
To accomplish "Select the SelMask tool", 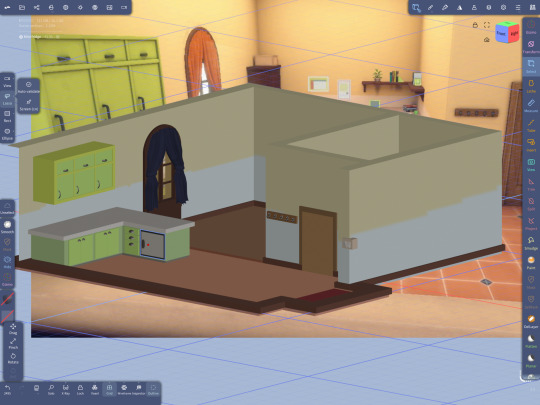I will click(x=531, y=302).
